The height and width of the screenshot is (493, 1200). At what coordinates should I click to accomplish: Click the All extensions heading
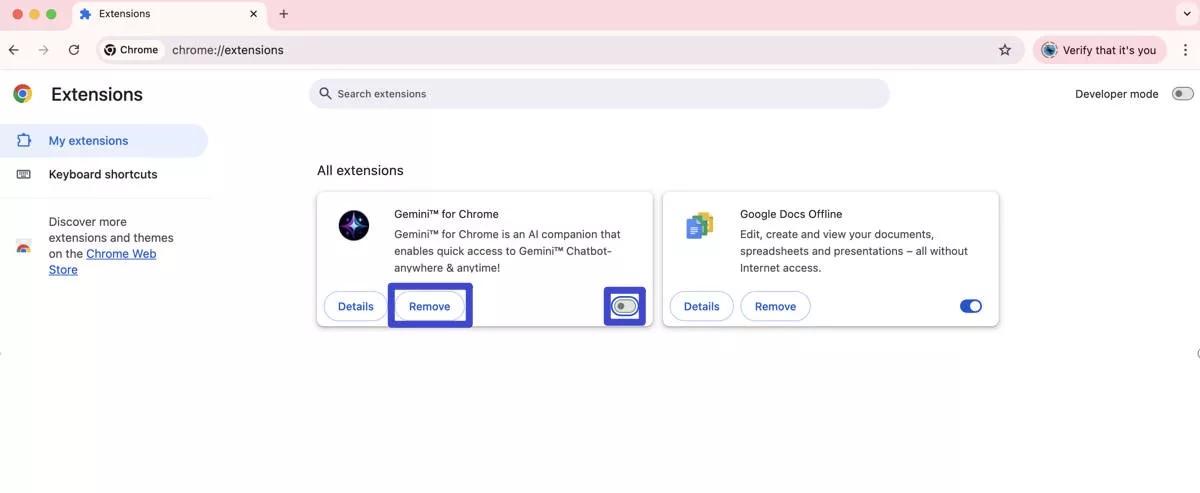coord(360,171)
